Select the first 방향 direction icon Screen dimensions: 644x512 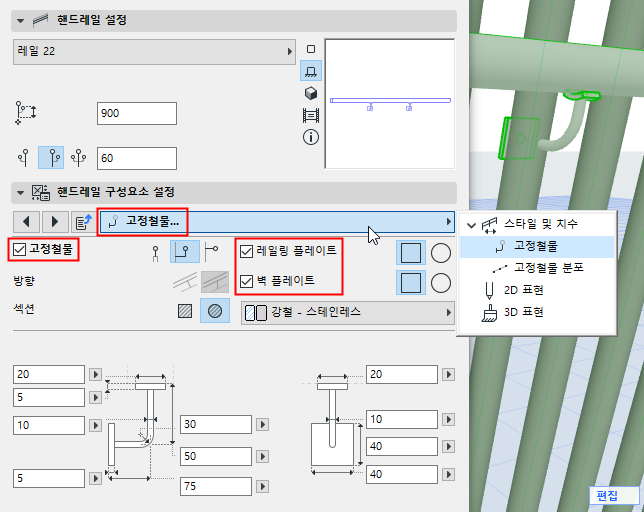click(184, 282)
